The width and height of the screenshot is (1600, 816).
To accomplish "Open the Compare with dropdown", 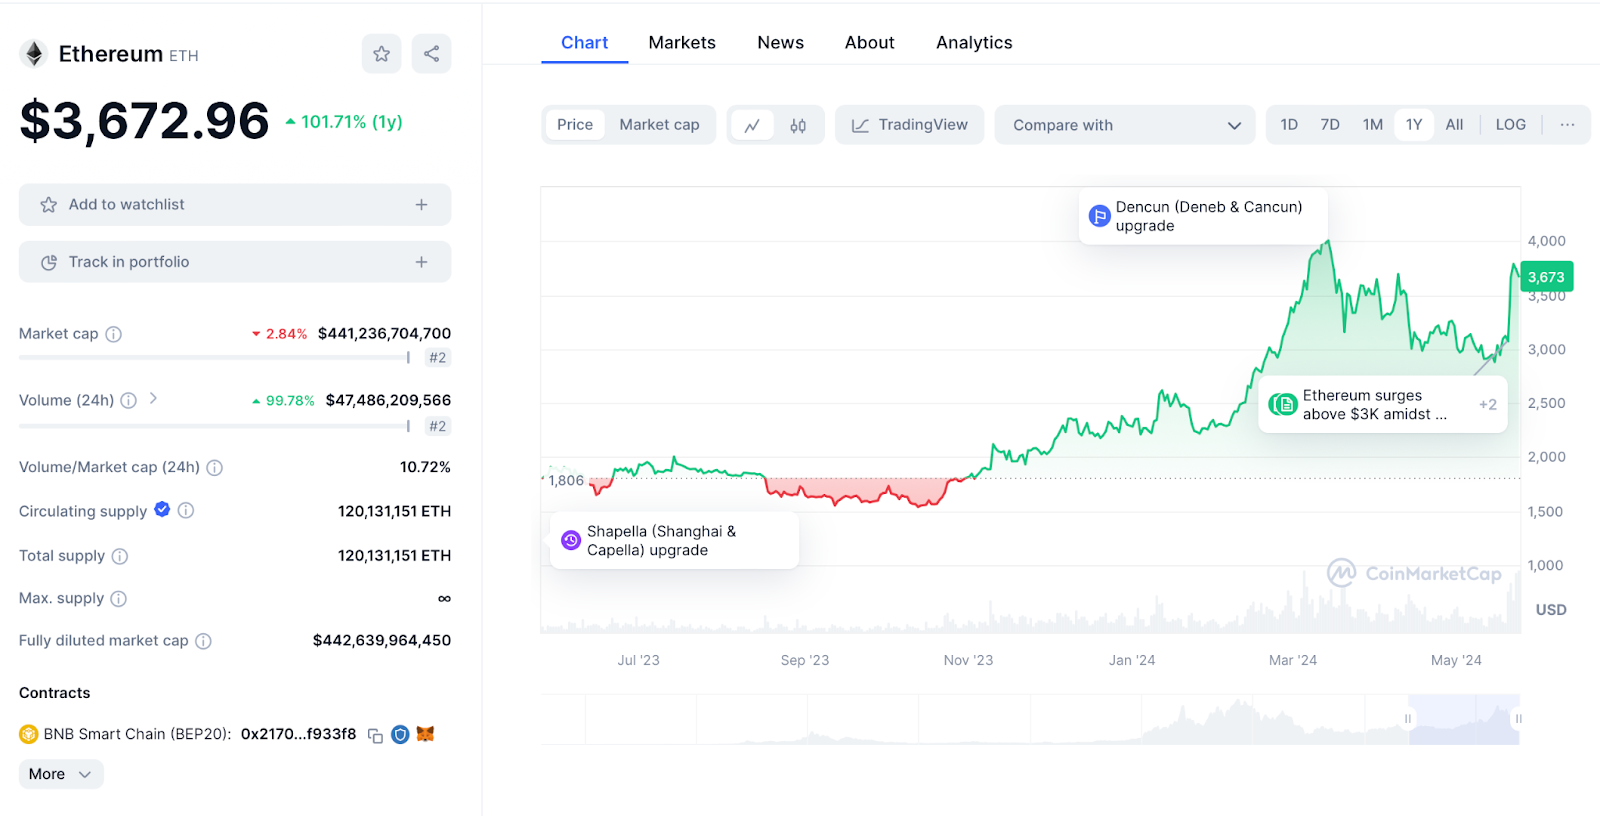I will [1125, 125].
